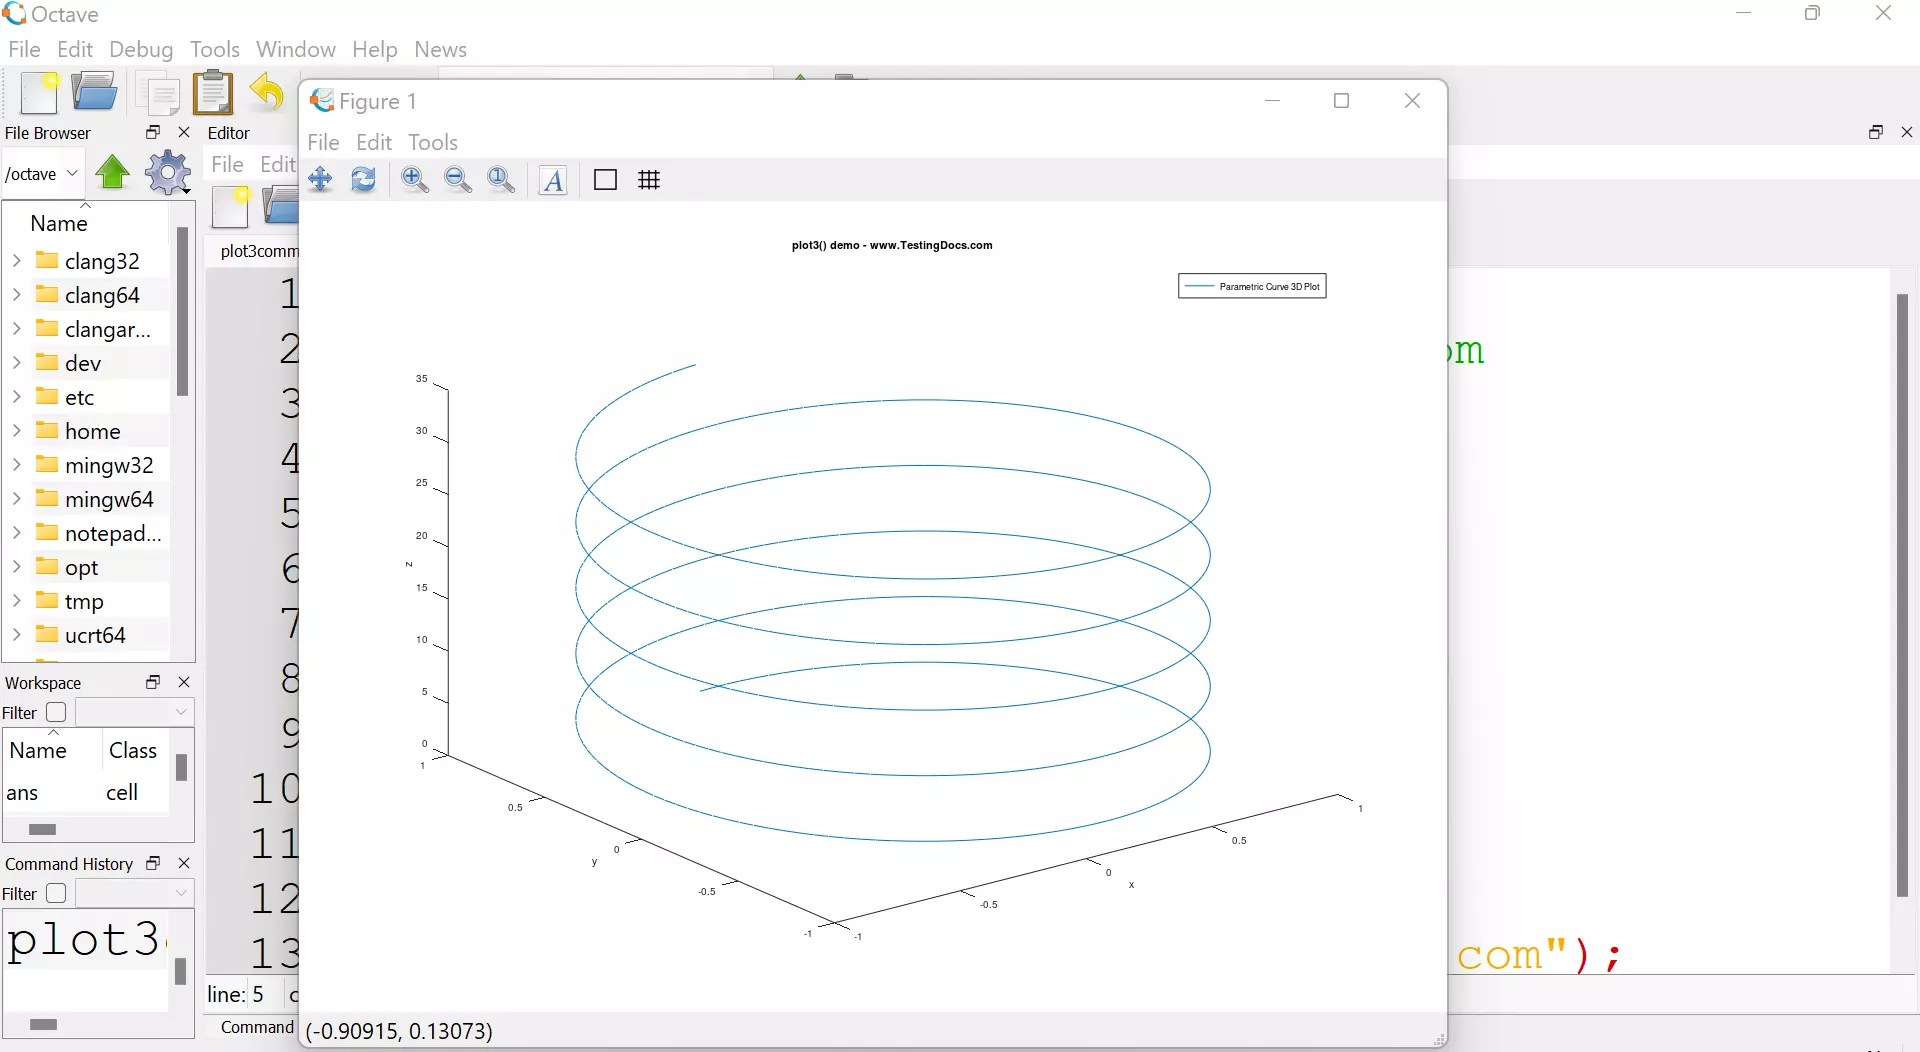Activate the Rotate tool on the 3D plot
This screenshot has height=1052, width=1920.
[x=363, y=180]
